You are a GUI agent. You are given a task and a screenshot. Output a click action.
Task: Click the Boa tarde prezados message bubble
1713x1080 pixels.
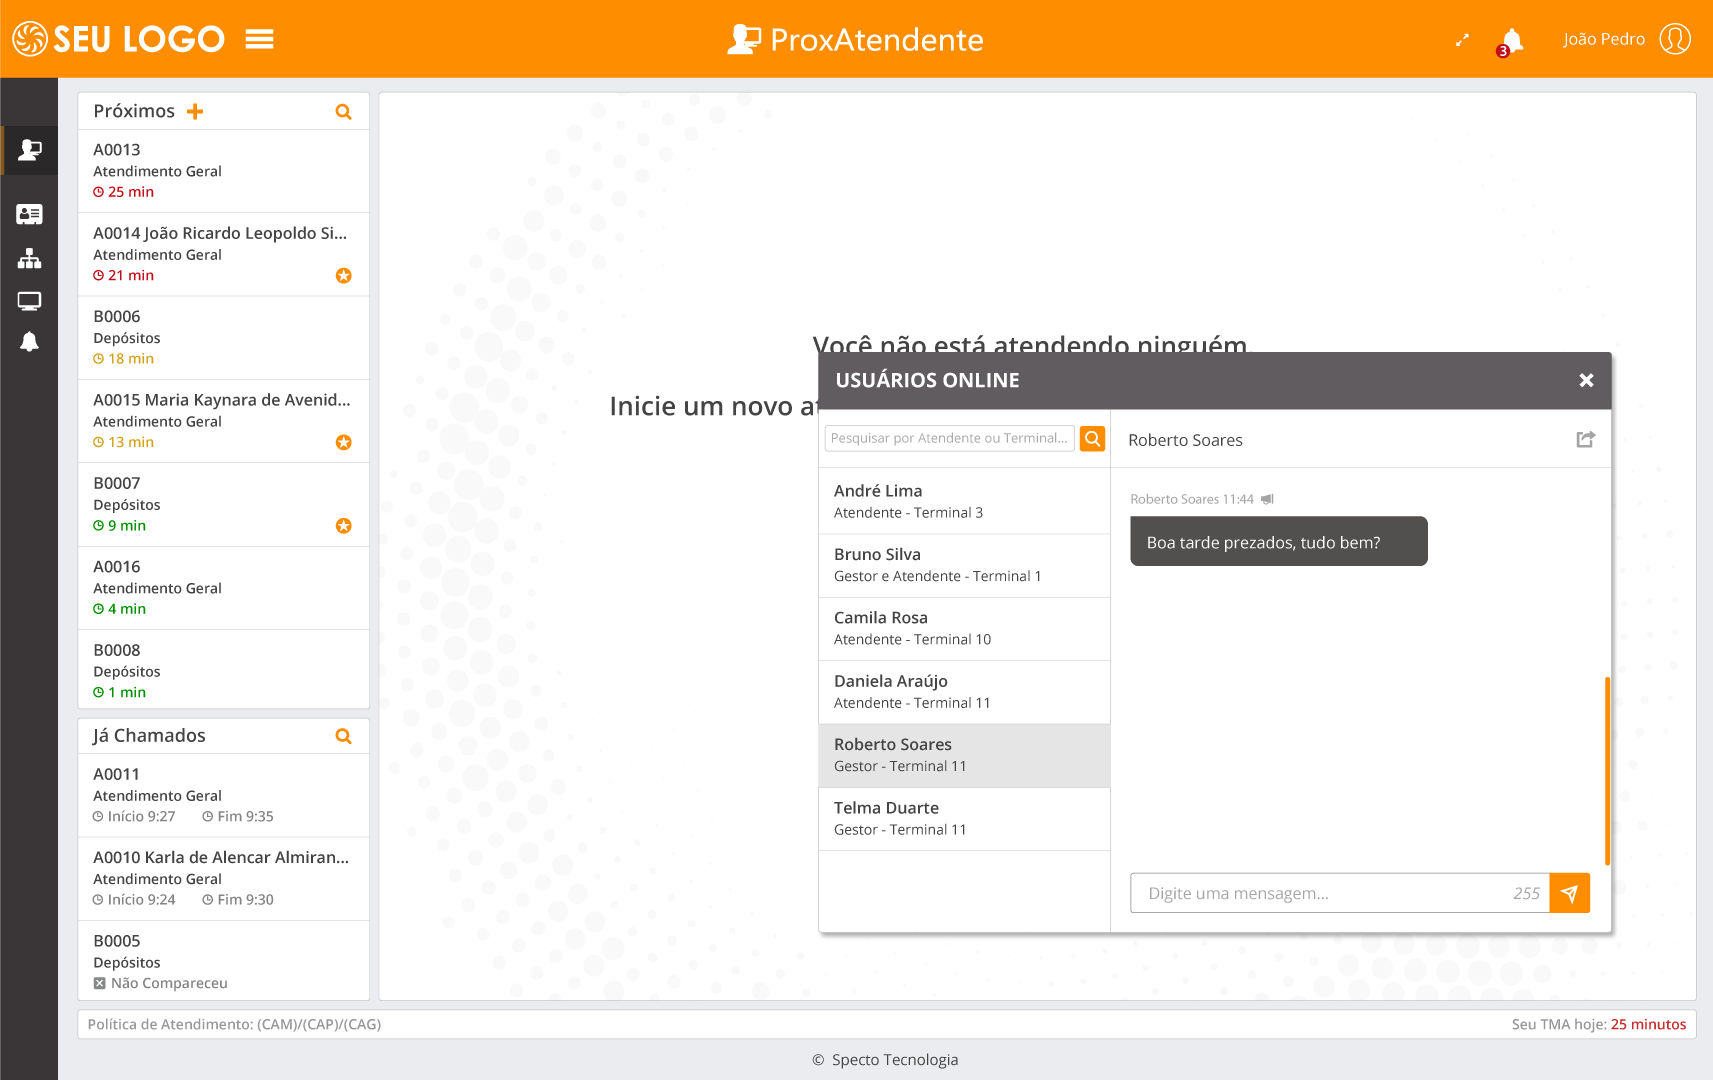point(1278,541)
